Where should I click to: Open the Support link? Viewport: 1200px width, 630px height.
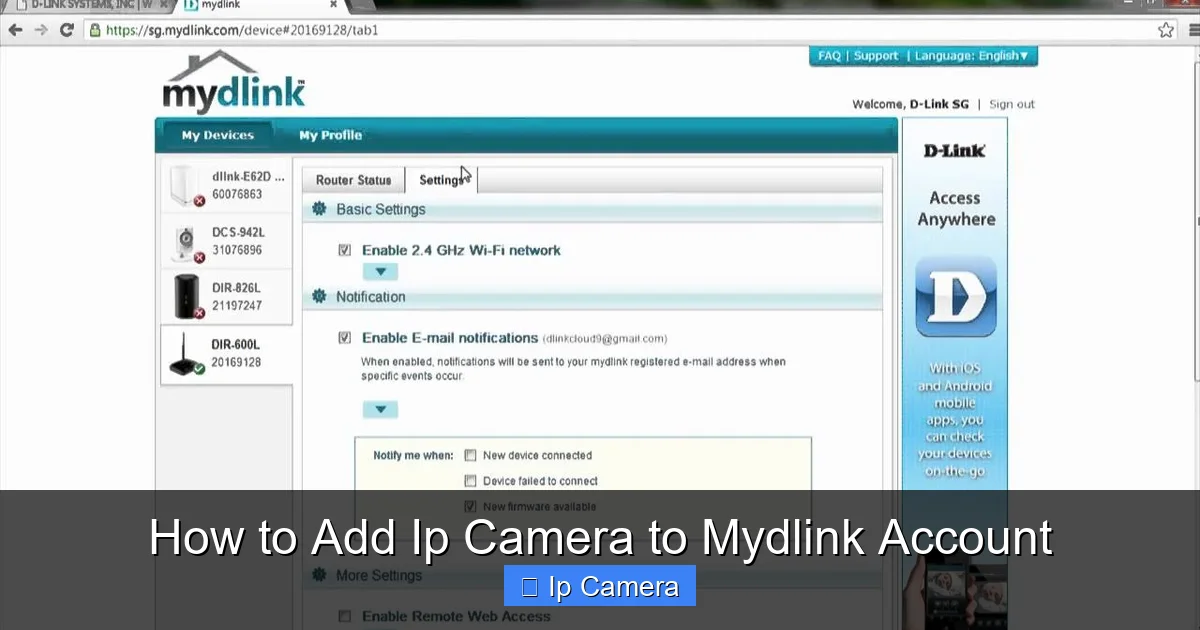pyautogui.click(x=876, y=56)
